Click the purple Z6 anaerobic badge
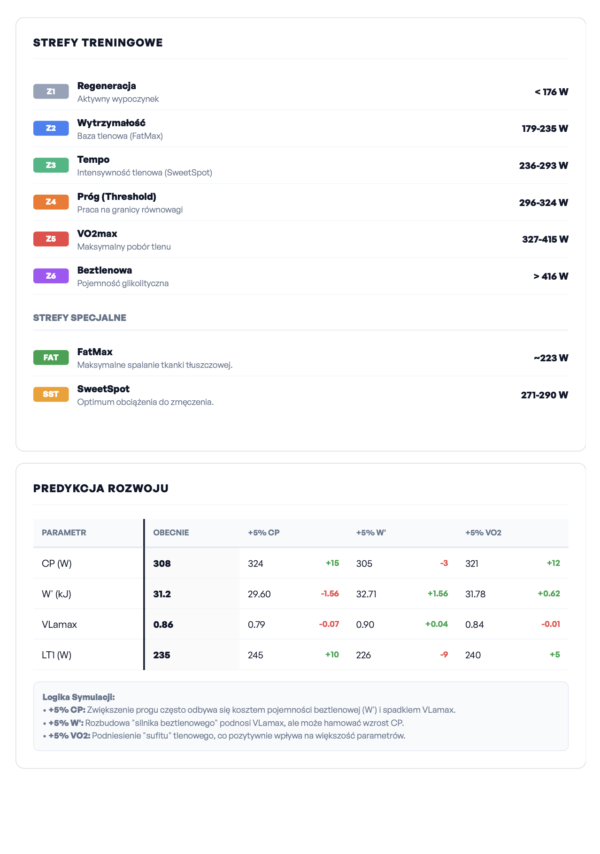Viewport: 600px width, 854px height. pos(50,276)
